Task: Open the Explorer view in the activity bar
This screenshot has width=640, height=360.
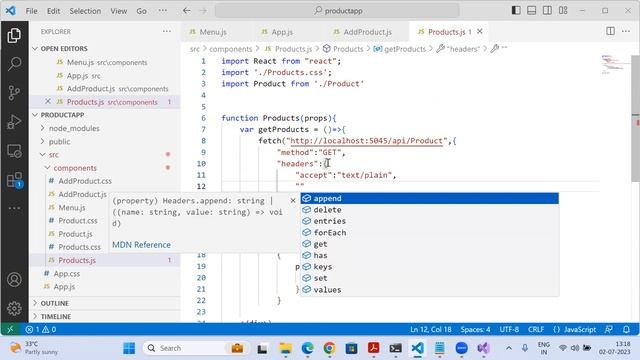Action: tap(14, 36)
